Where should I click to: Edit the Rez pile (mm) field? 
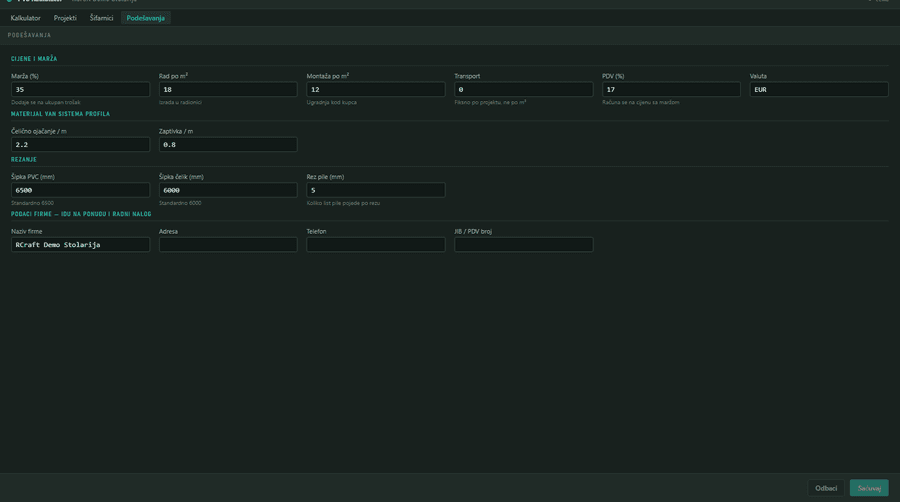pyautogui.click(x=375, y=190)
